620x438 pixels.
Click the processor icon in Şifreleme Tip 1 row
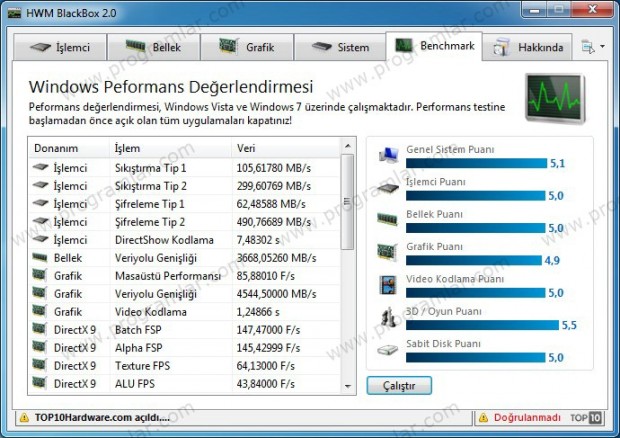[40, 203]
